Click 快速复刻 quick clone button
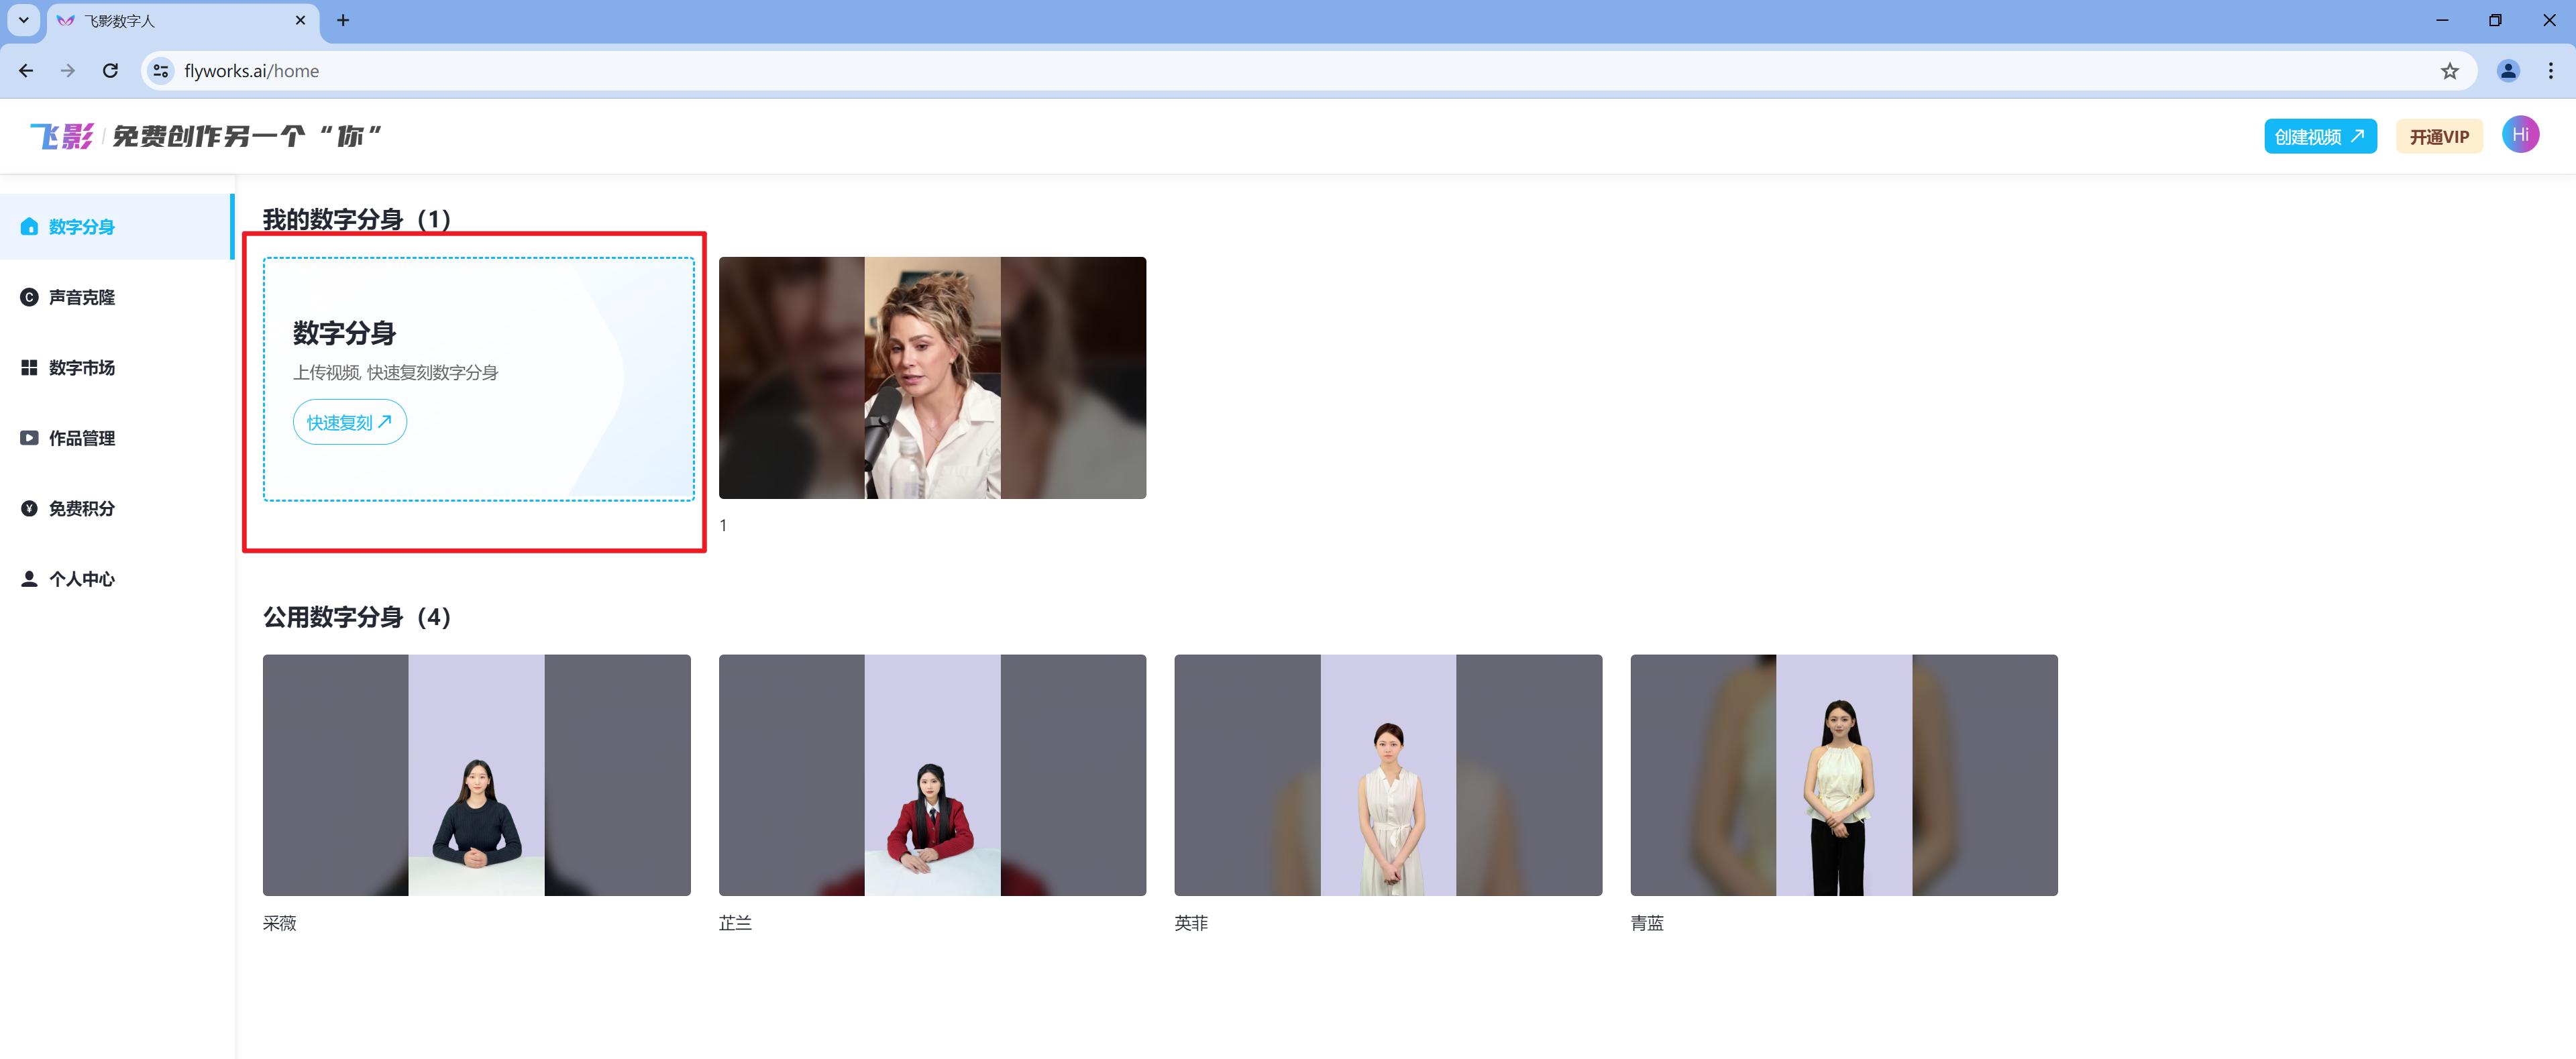The height and width of the screenshot is (1059, 2576). [x=349, y=422]
